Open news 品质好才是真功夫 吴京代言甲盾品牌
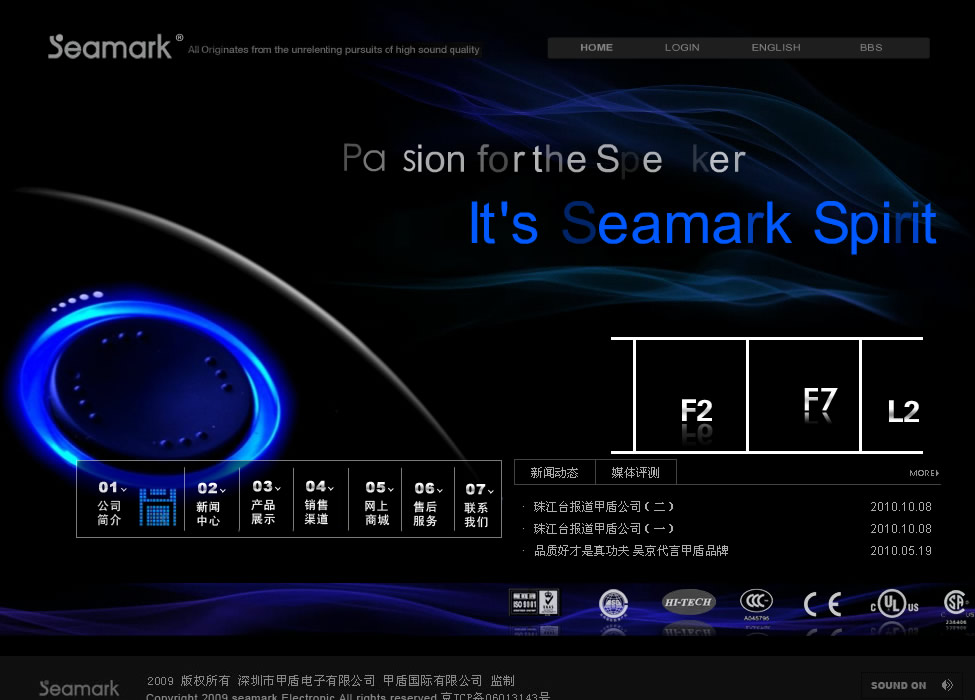975x700 pixels. [631, 551]
